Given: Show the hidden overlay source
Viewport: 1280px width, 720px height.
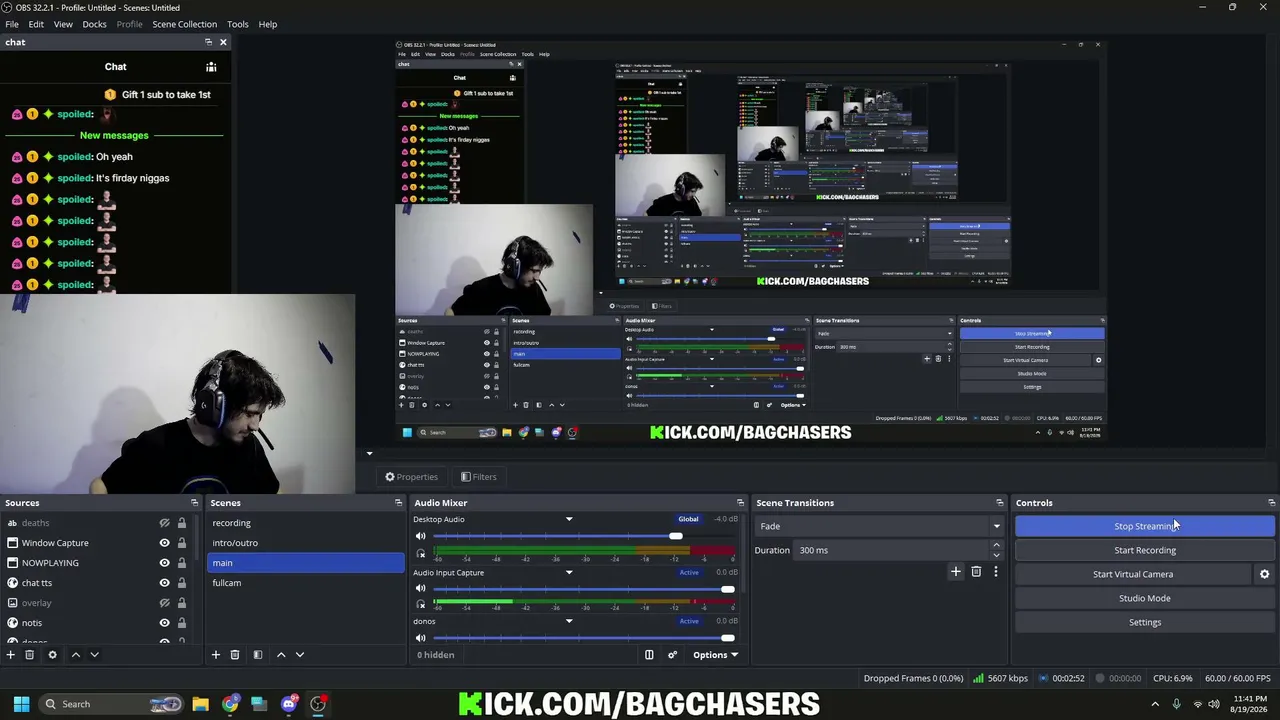Looking at the screenshot, I should click(x=164, y=603).
